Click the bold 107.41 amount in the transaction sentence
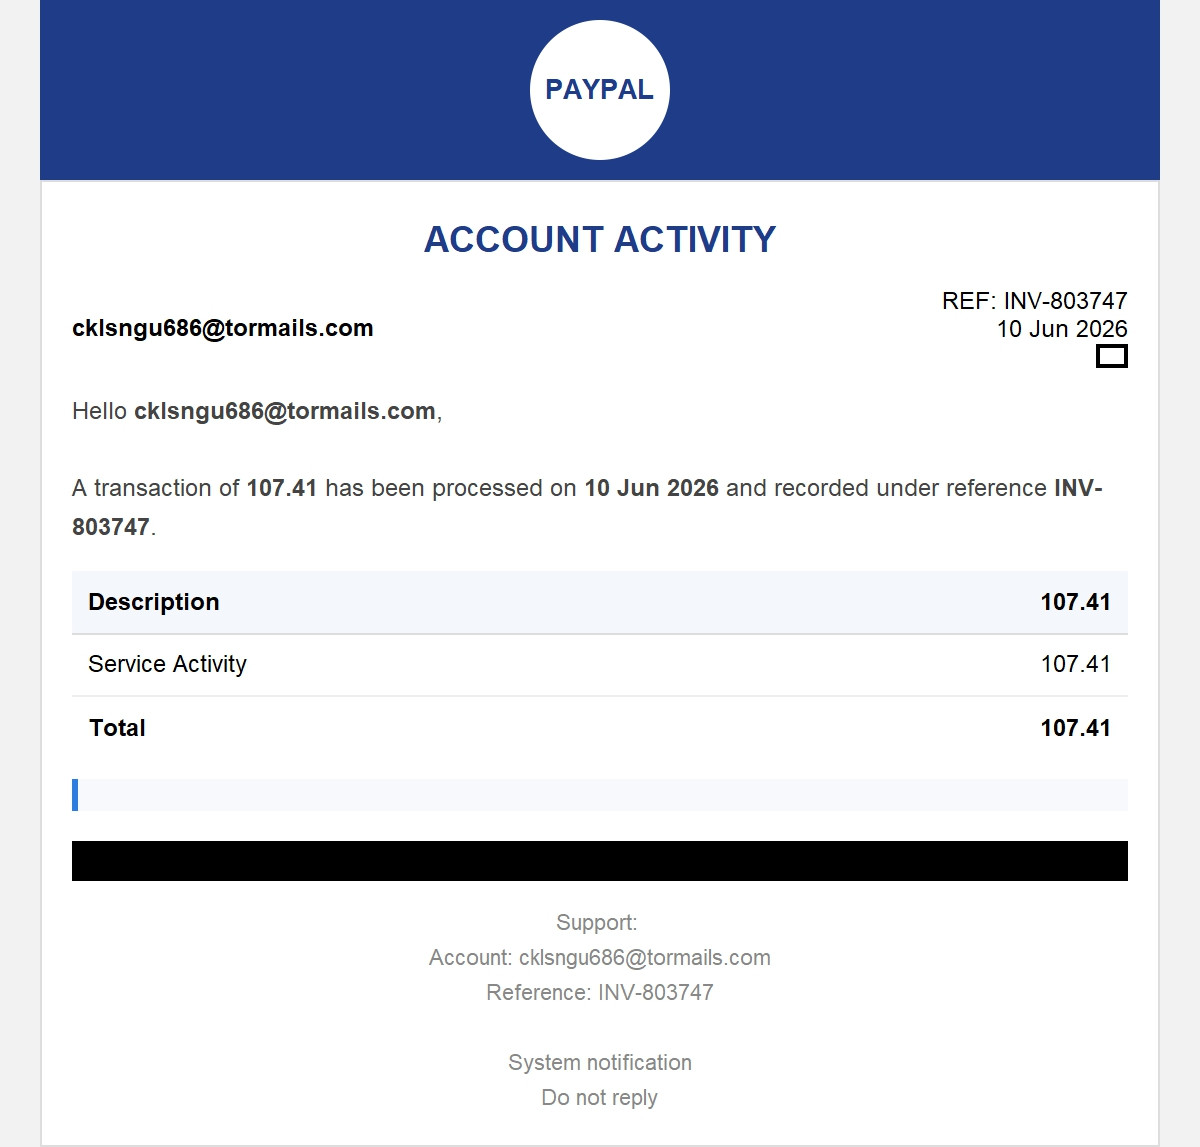This screenshot has height=1147, width=1200. (x=282, y=488)
